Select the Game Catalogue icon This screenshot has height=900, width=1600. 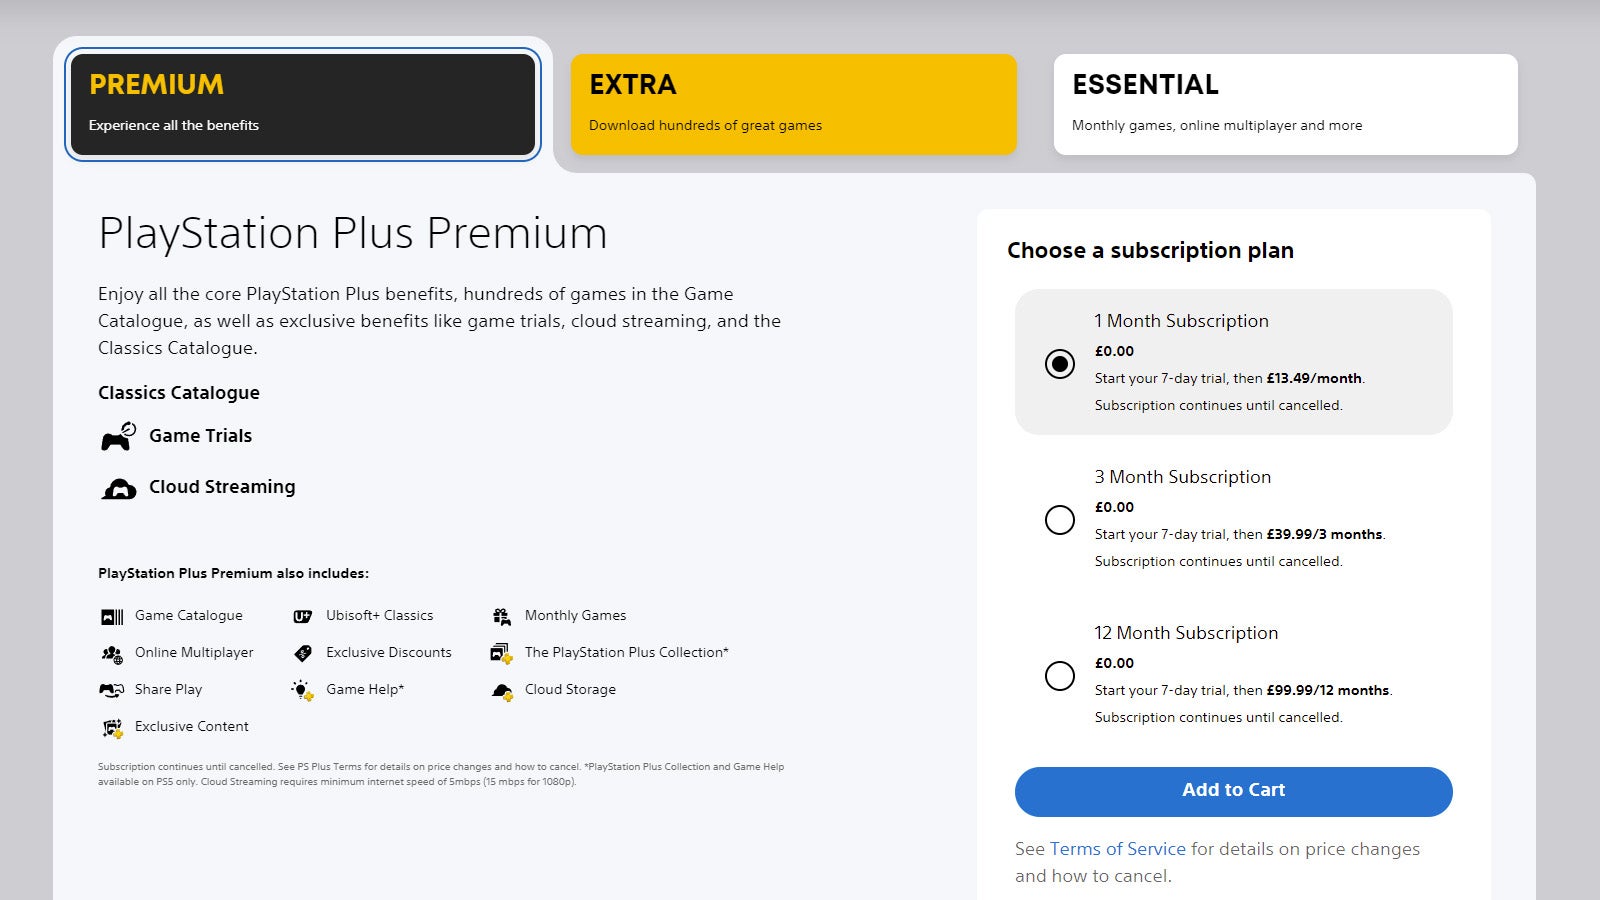tap(112, 616)
